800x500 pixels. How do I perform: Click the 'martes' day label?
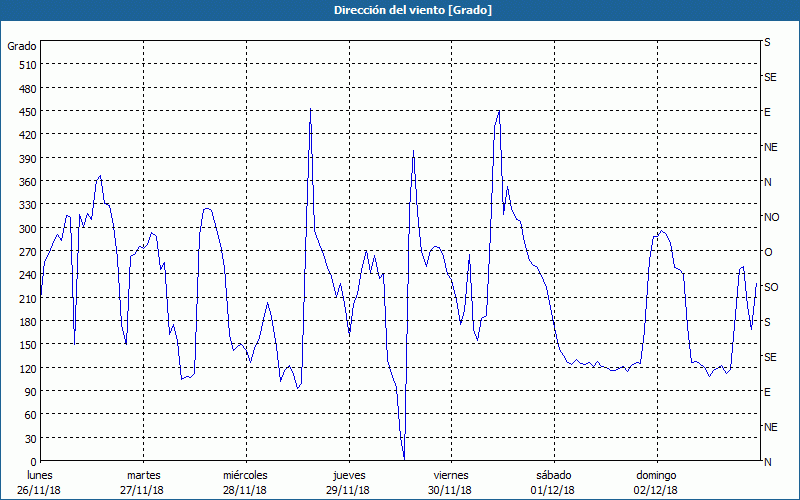pos(144,475)
